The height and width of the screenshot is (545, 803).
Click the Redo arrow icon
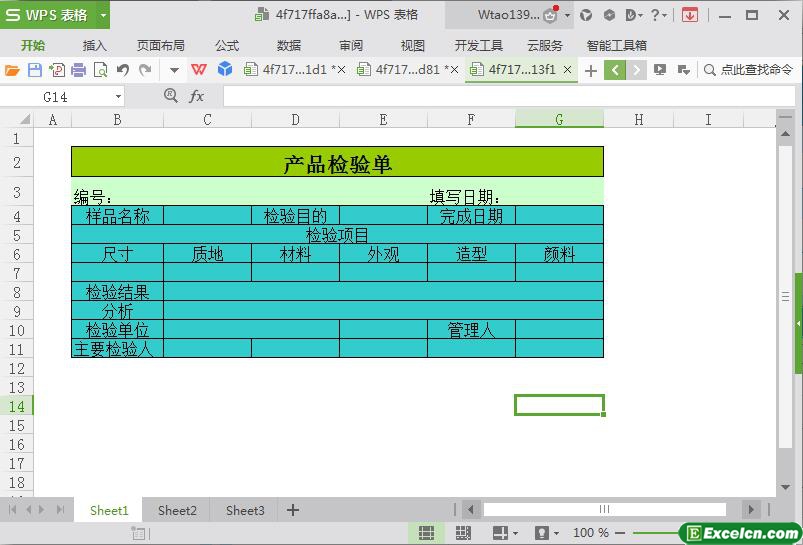(x=145, y=70)
